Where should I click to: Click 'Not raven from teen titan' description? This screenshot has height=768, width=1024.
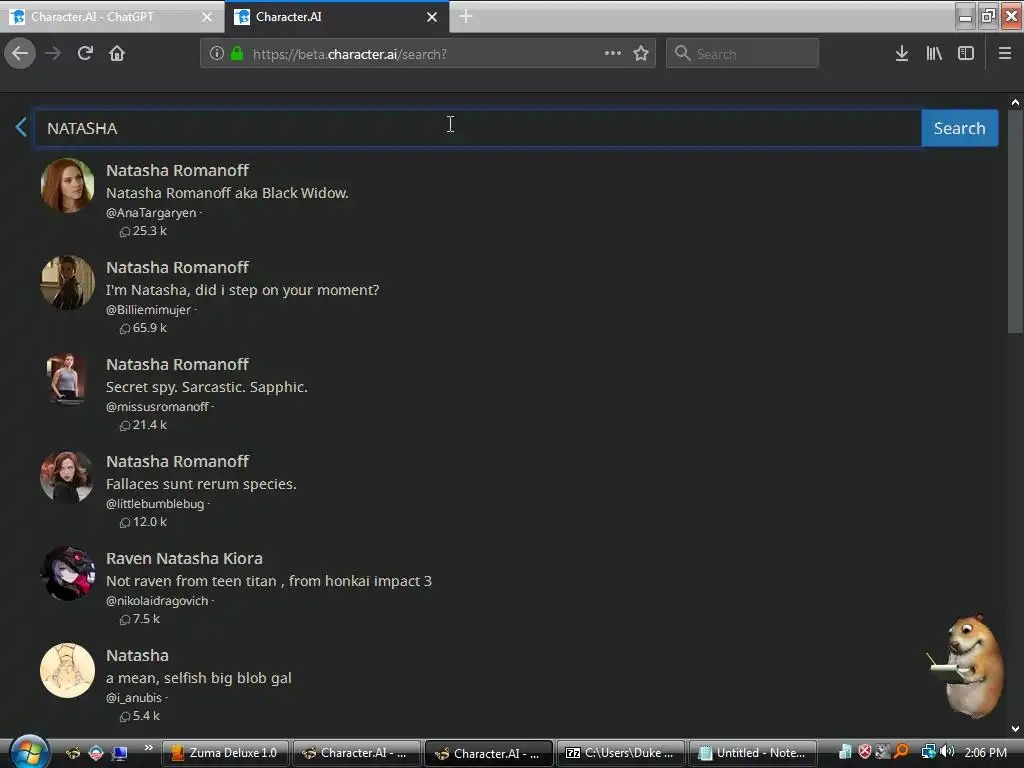point(268,581)
